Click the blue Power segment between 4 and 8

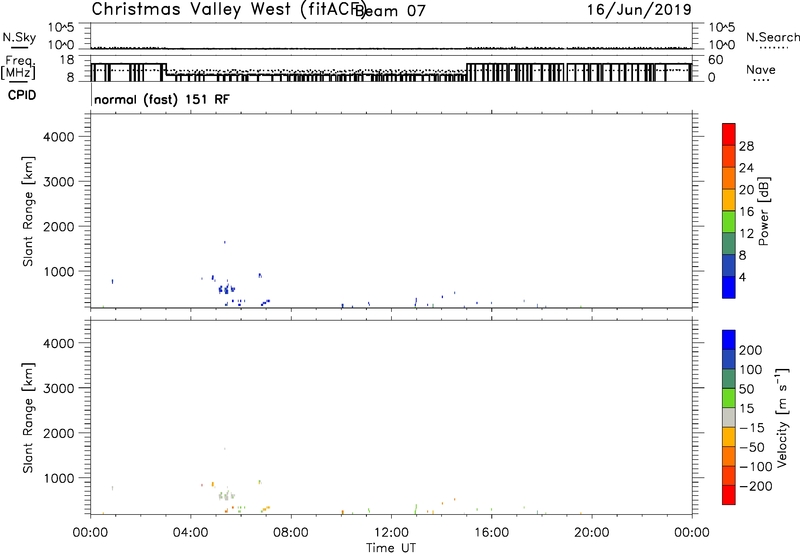point(729,265)
